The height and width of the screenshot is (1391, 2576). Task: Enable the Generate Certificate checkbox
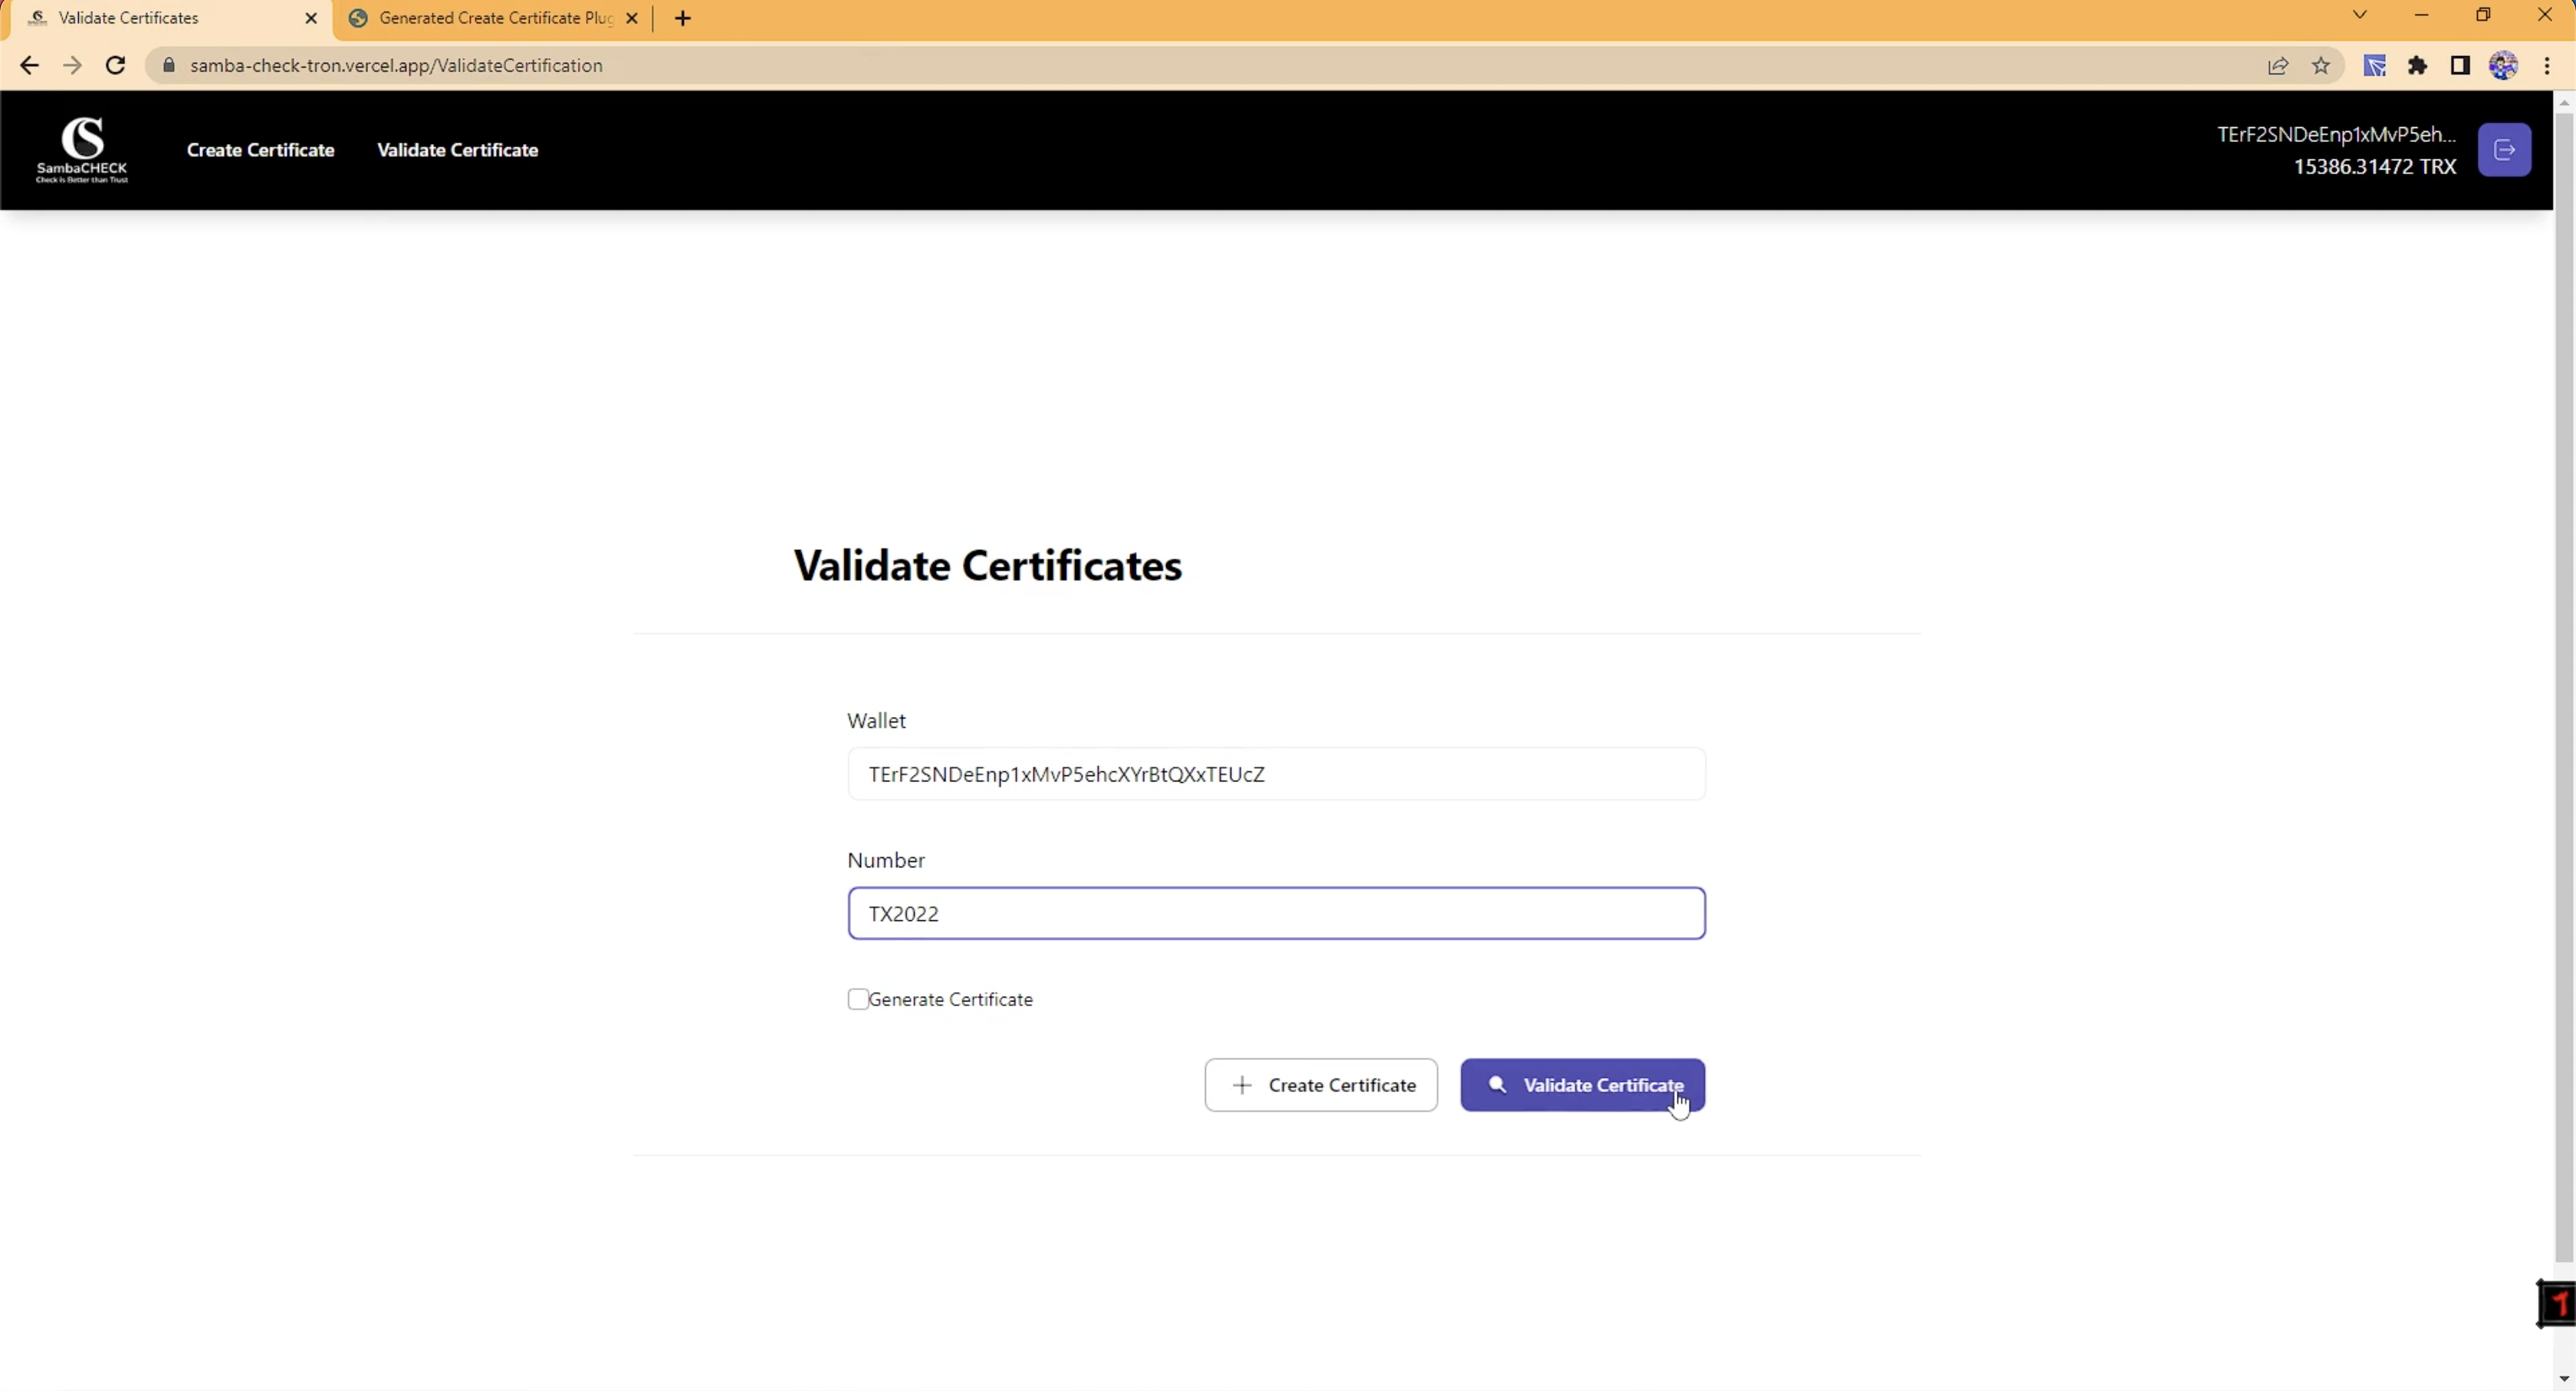858,999
